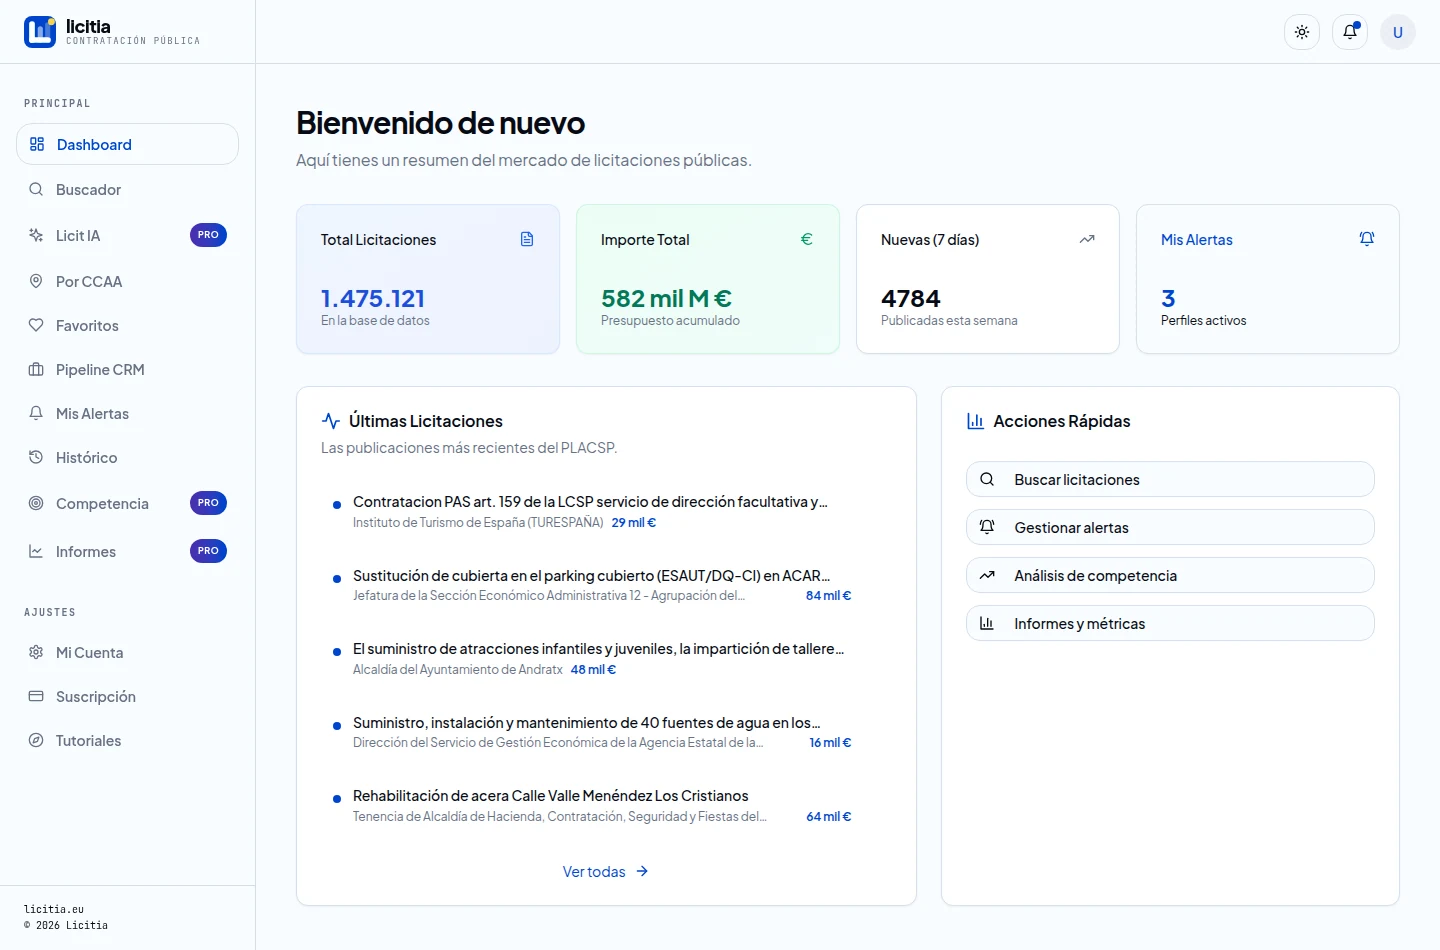The width and height of the screenshot is (1440, 950).
Task: Open Mi Cuenta settings
Action: click(127, 652)
